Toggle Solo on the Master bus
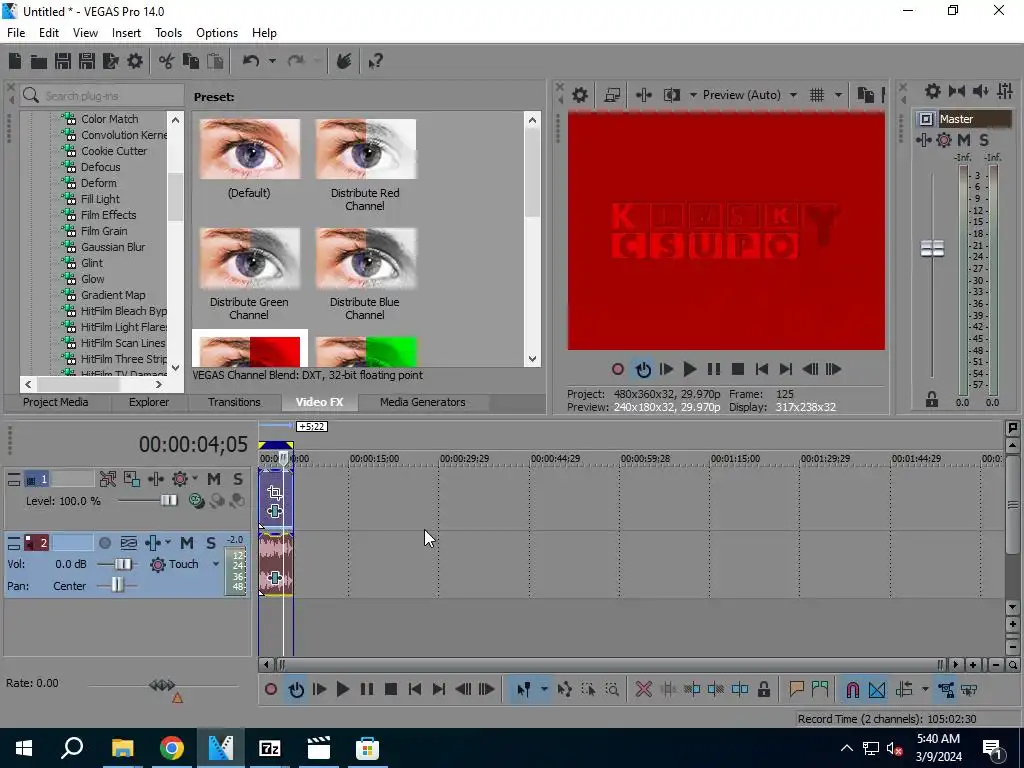 [x=984, y=140]
